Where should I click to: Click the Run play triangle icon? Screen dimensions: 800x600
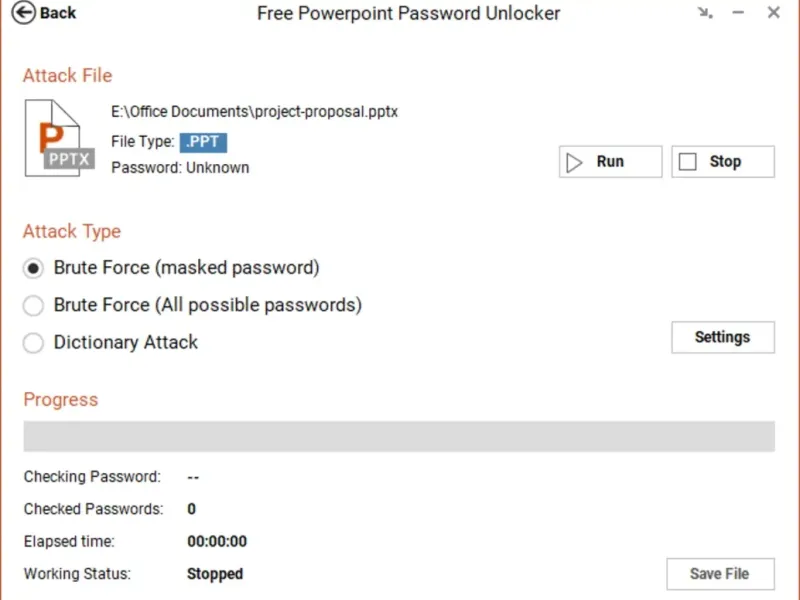tap(574, 162)
